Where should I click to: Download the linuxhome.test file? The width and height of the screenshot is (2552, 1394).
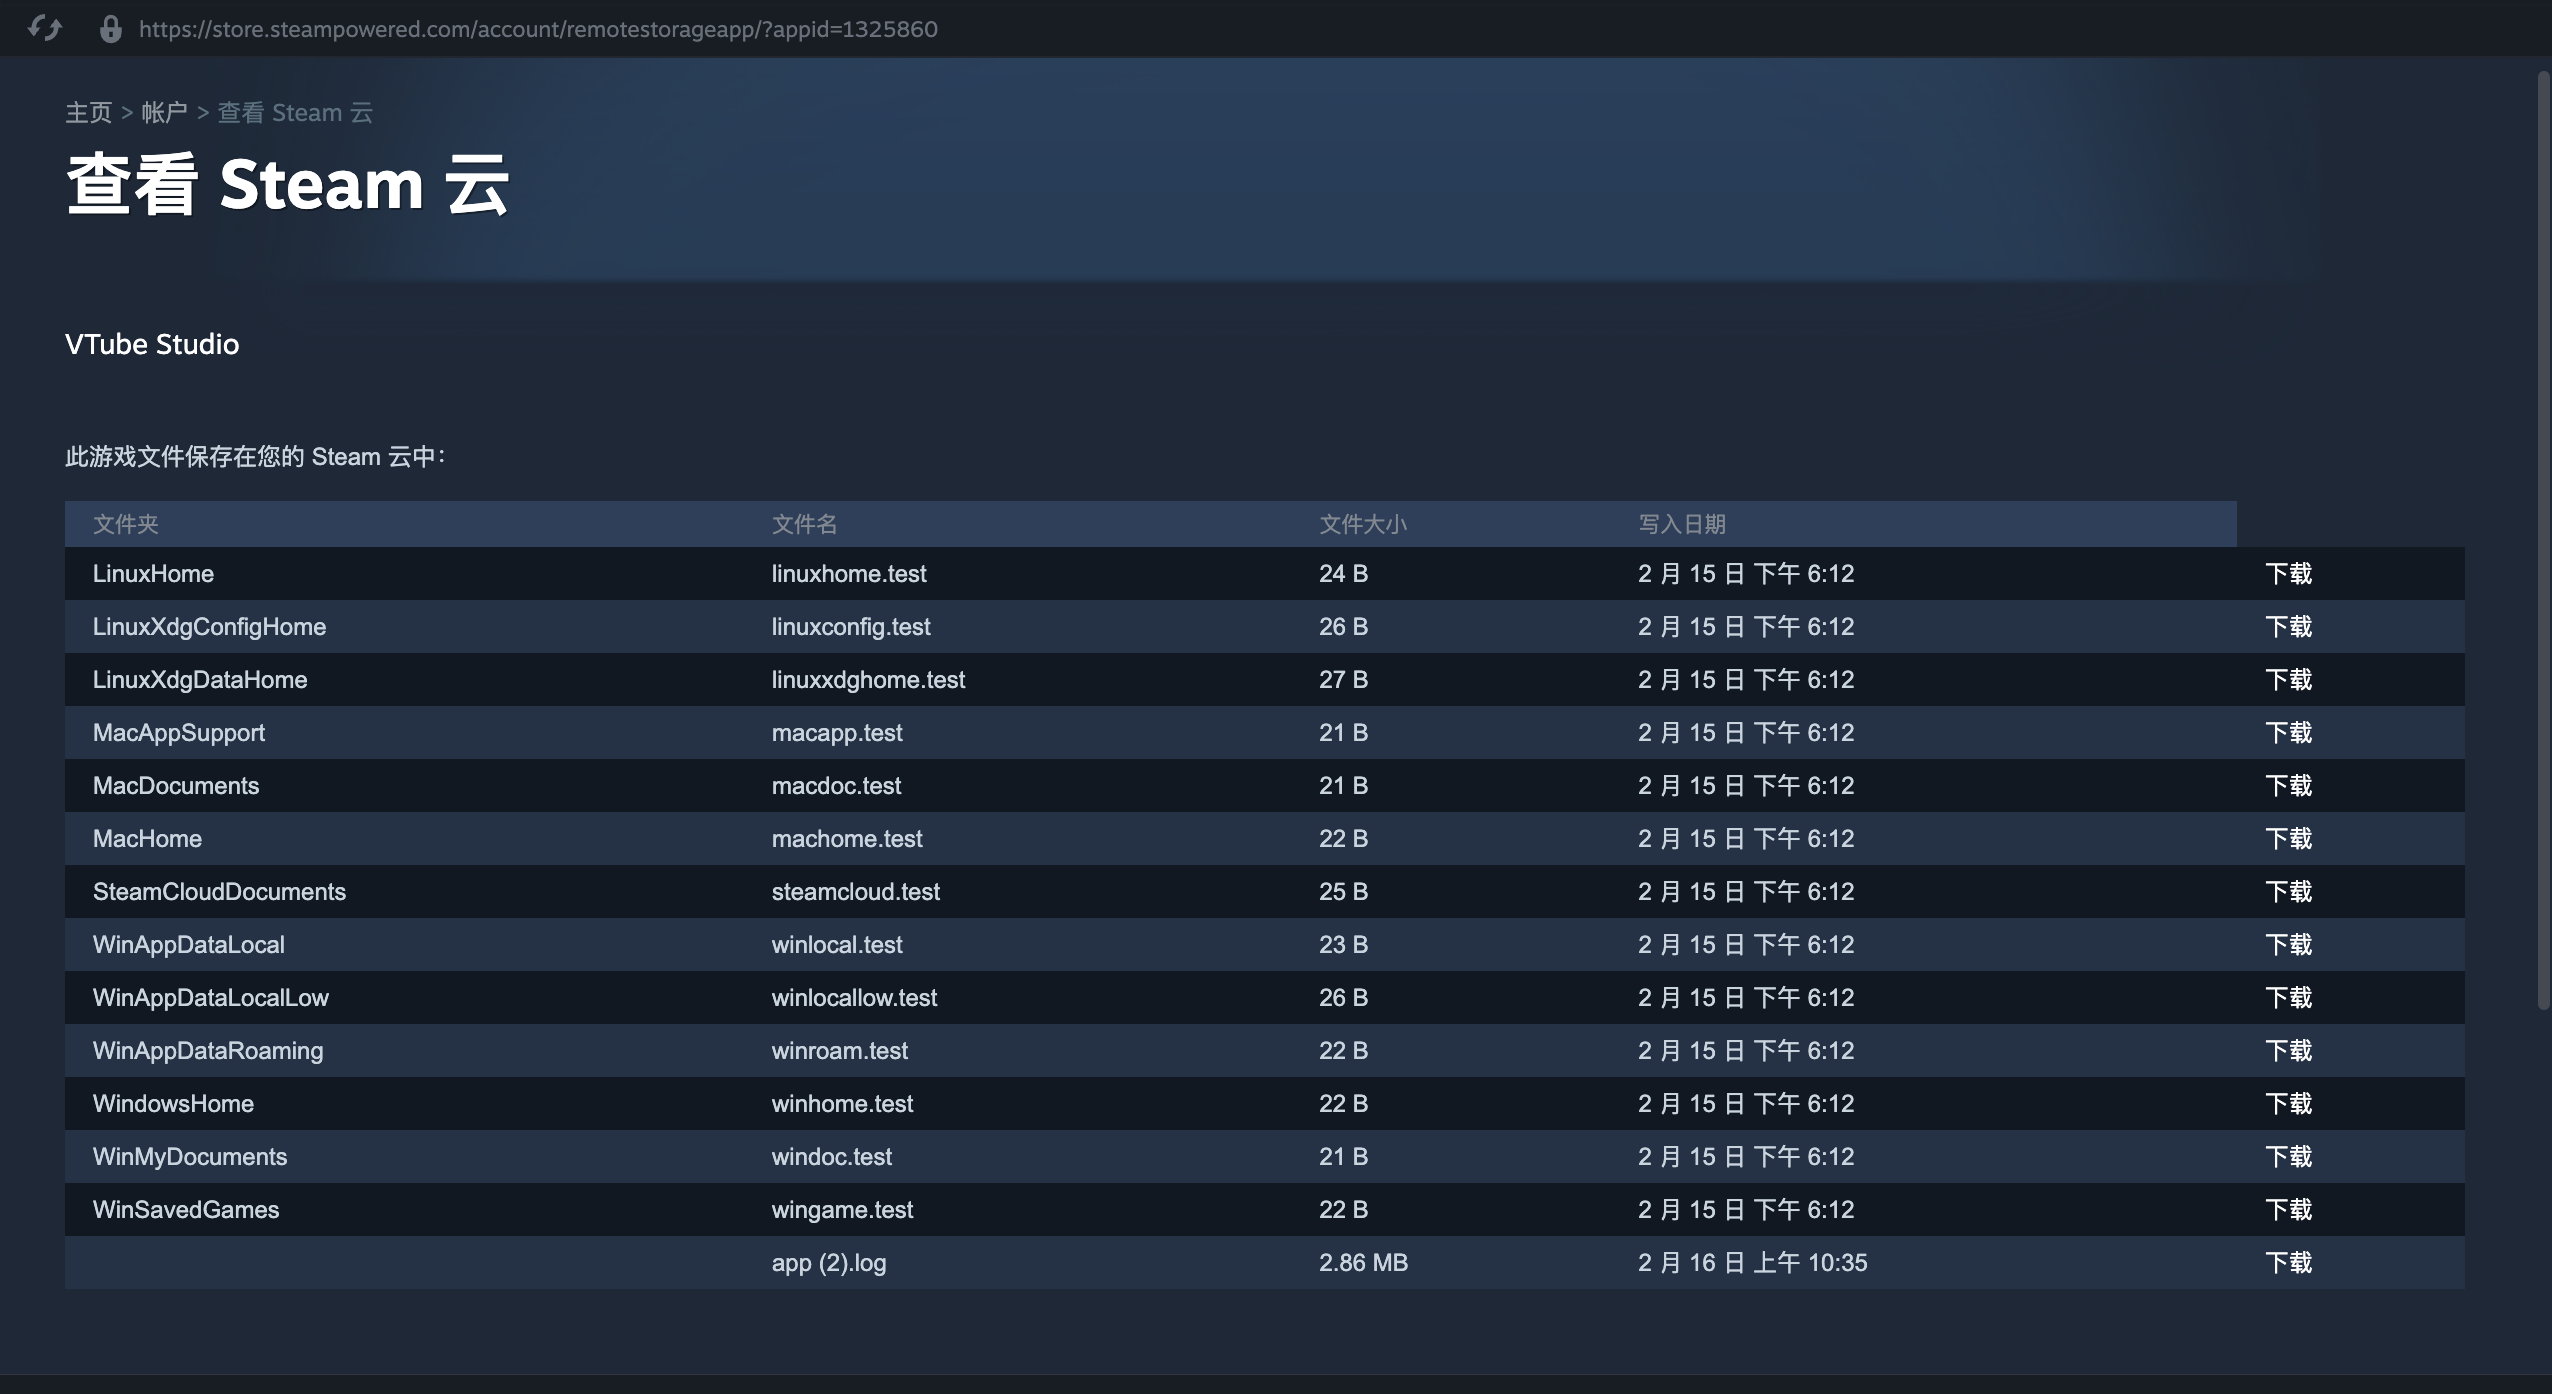(x=2288, y=574)
